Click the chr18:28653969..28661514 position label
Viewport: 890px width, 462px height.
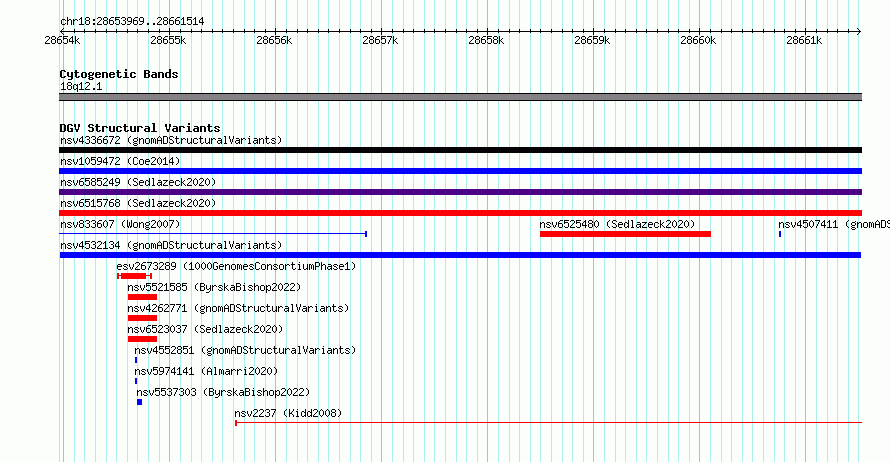click(x=132, y=22)
